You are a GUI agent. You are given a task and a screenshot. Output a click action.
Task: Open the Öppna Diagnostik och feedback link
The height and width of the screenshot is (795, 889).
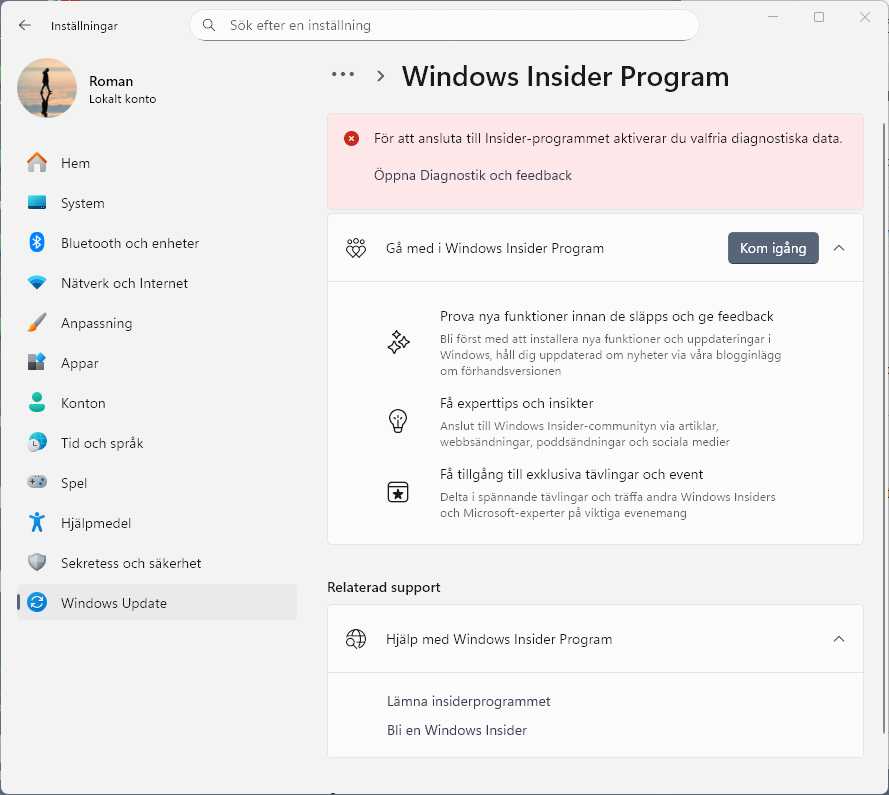472,175
